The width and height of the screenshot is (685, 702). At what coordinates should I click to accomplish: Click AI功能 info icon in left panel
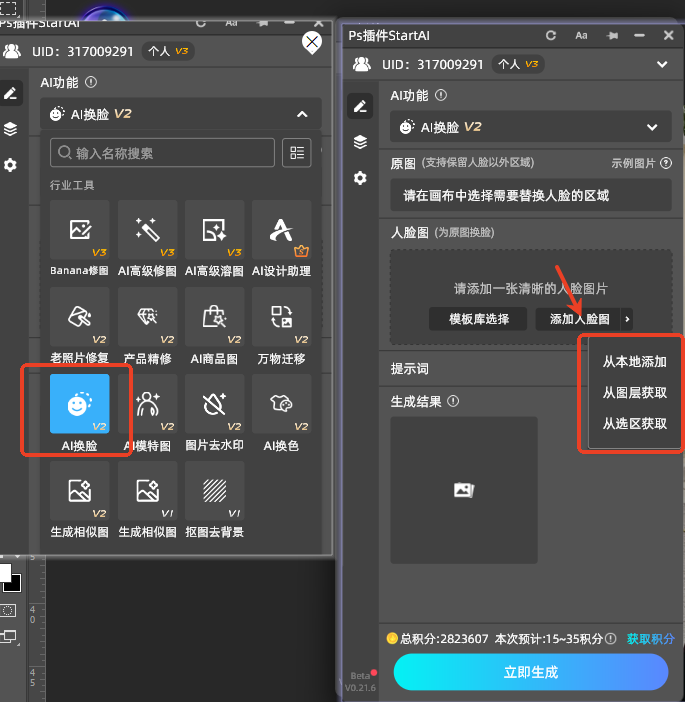(x=91, y=82)
